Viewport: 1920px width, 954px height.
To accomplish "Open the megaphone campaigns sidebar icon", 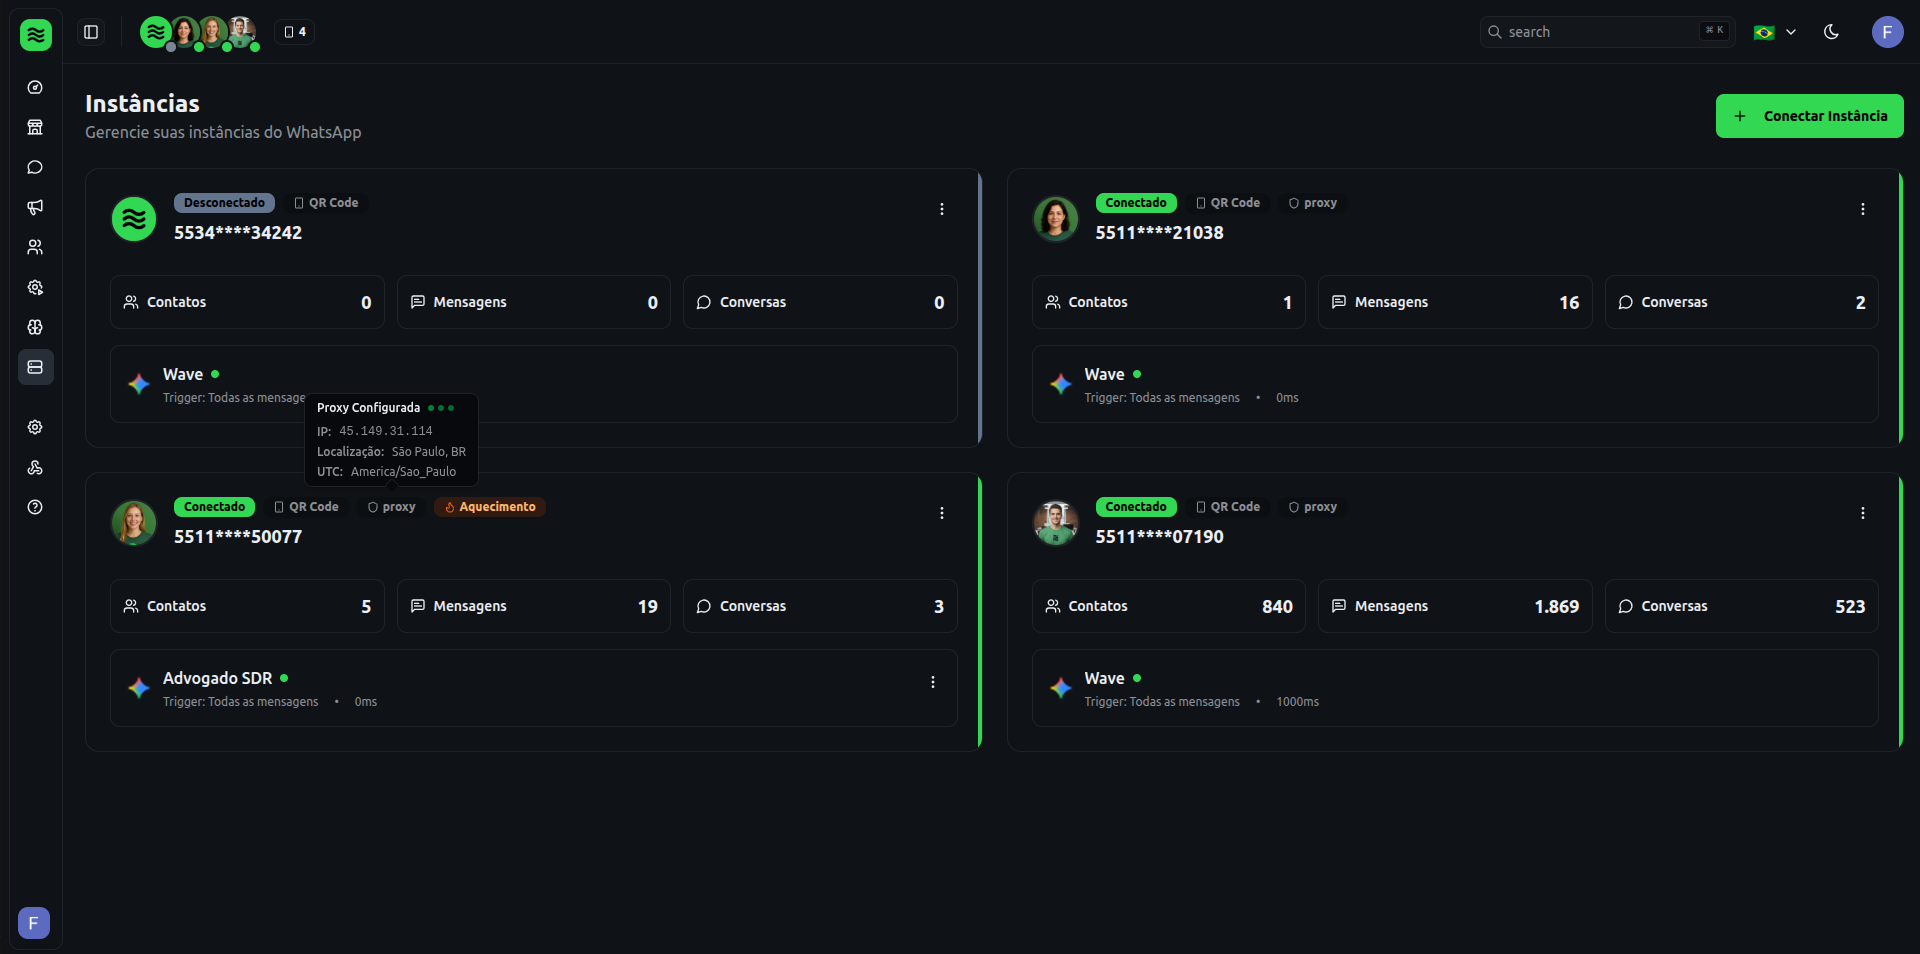I will 35,207.
